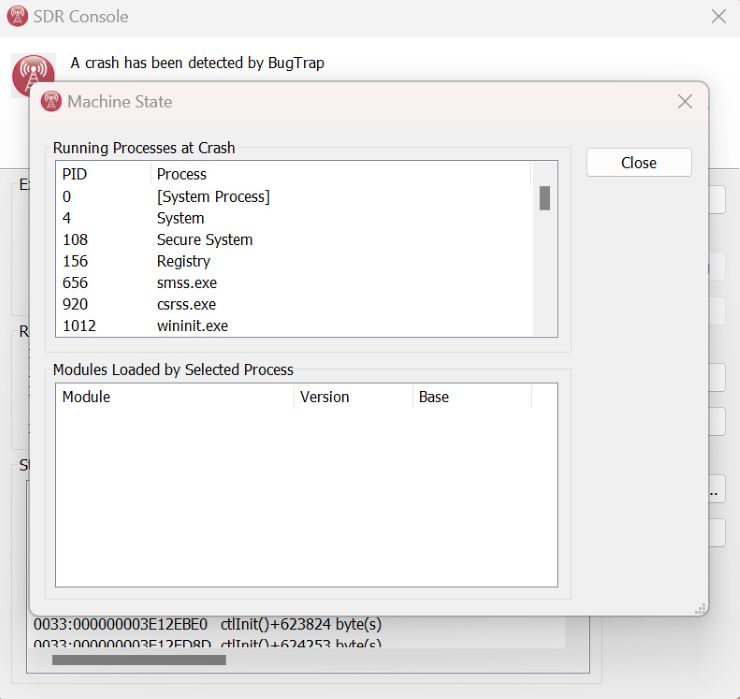Viewport: 740px width, 699px height.
Task: Close the Machine State dialog via X
Action: [x=685, y=101]
